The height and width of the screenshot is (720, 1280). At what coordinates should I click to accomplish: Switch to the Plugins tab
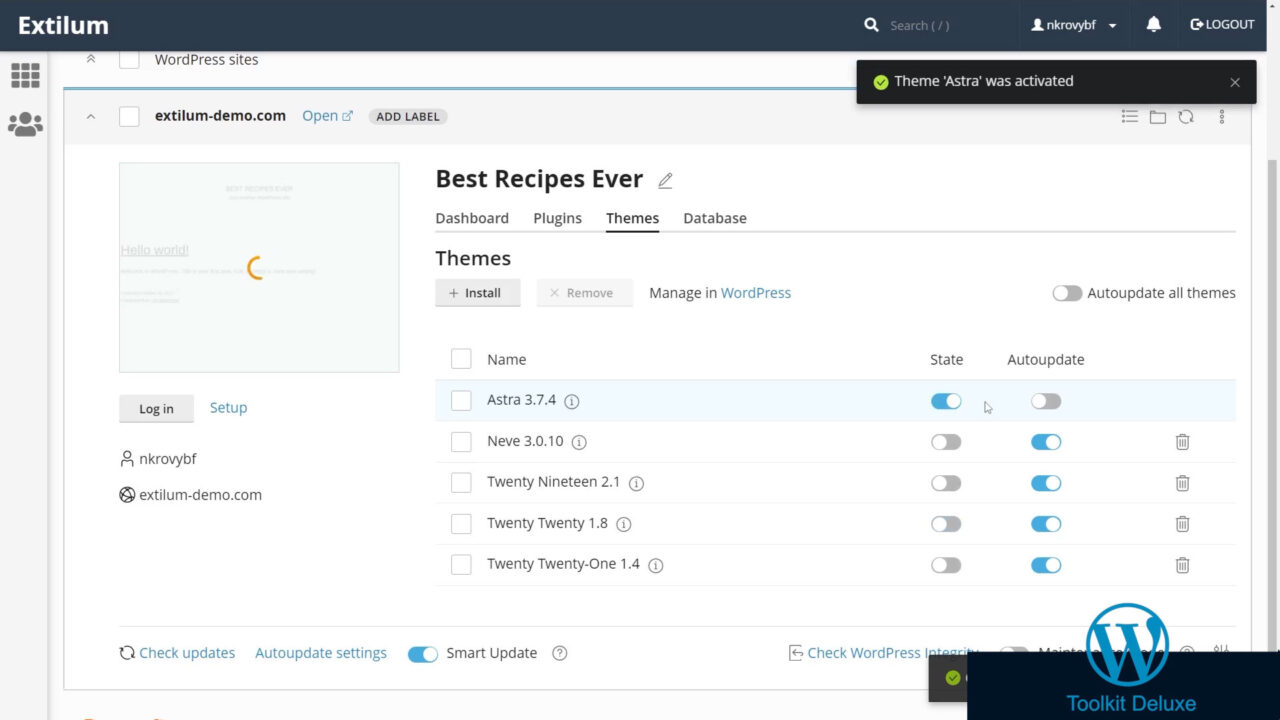pyautogui.click(x=557, y=218)
